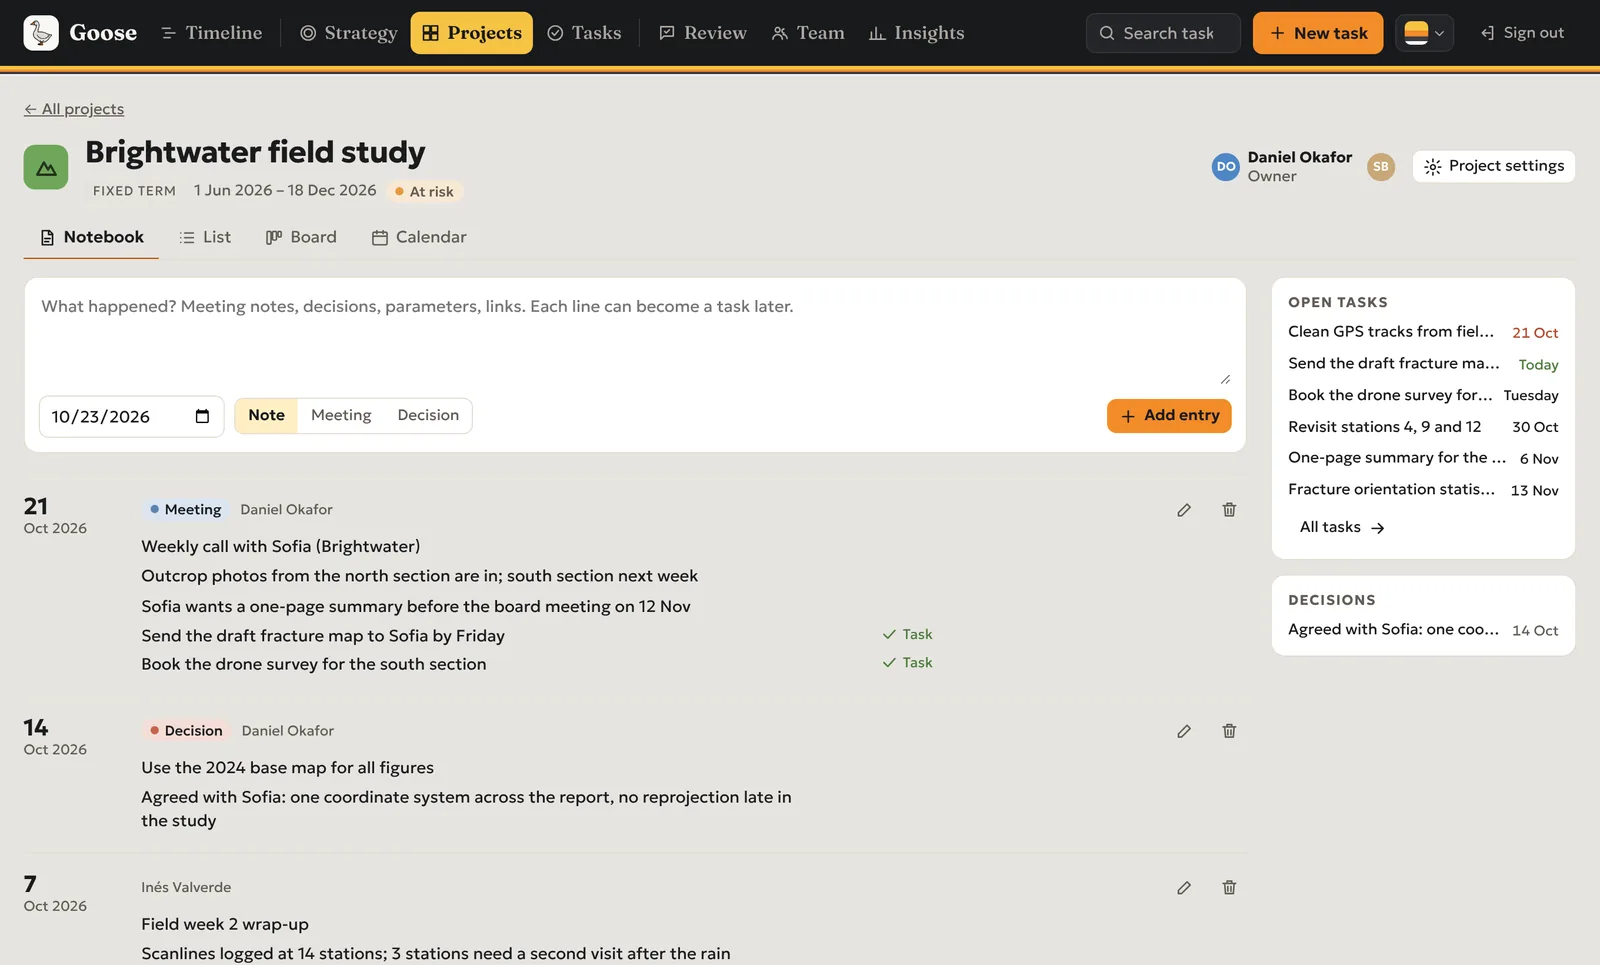This screenshot has width=1600, height=965.
Task: Click the Task marker beside 'Send the draft fracture map'
Action: [907, 635]
